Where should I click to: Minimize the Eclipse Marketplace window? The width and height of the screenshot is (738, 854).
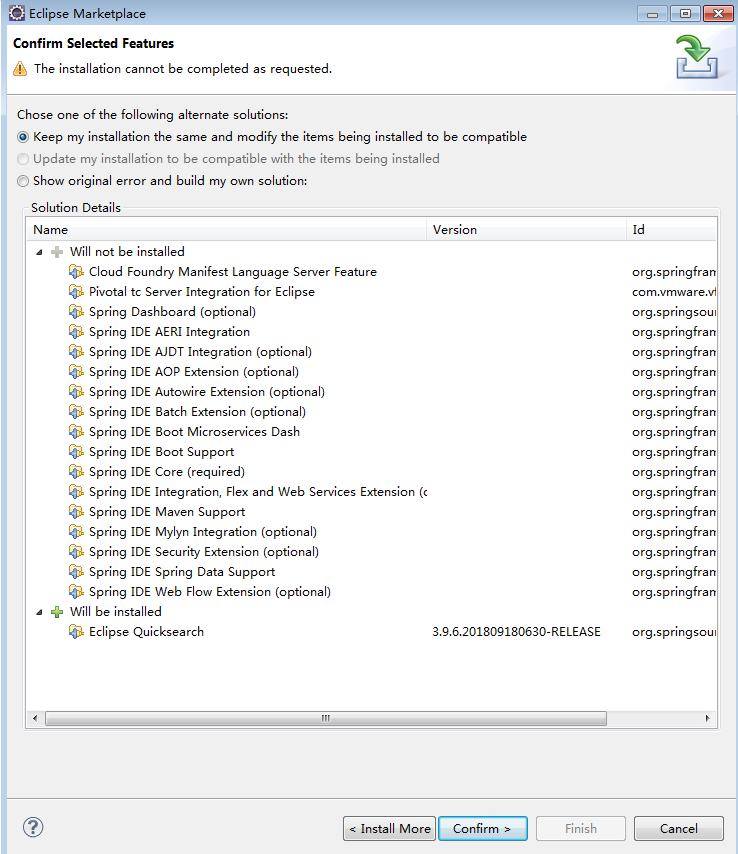[652, 14]
